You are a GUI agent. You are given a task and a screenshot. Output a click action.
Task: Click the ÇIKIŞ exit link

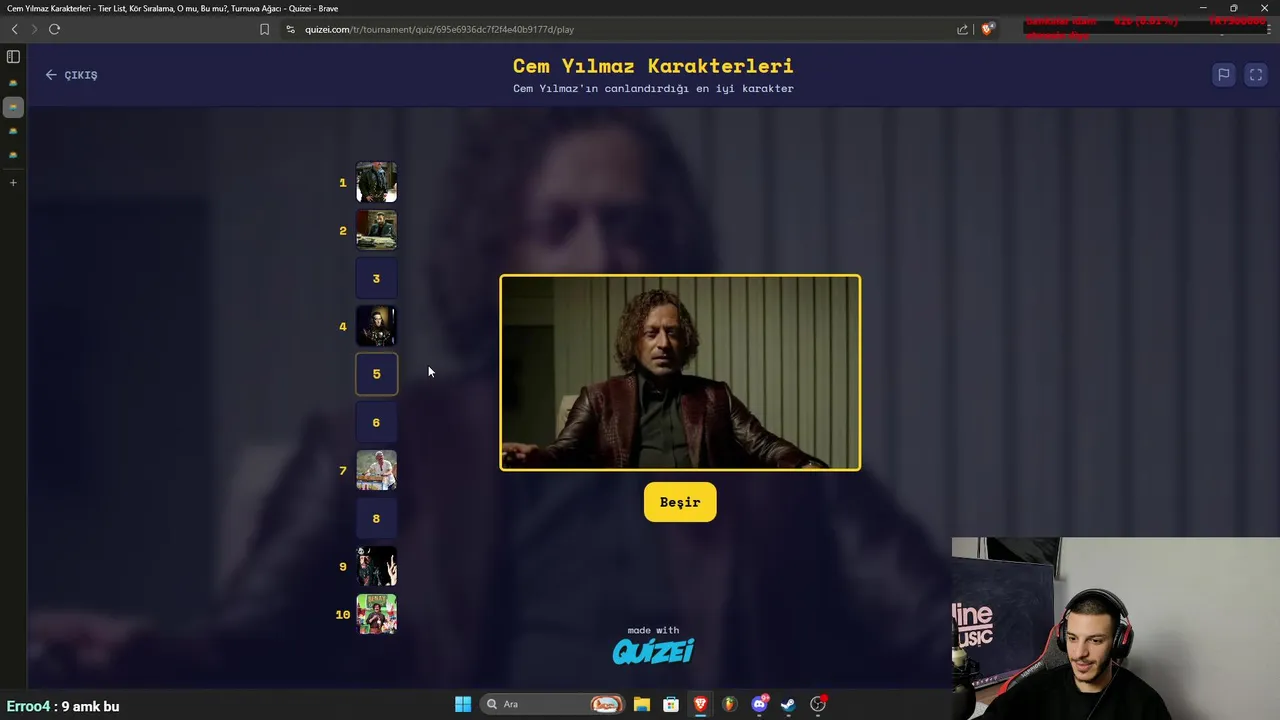click(71, 75)
